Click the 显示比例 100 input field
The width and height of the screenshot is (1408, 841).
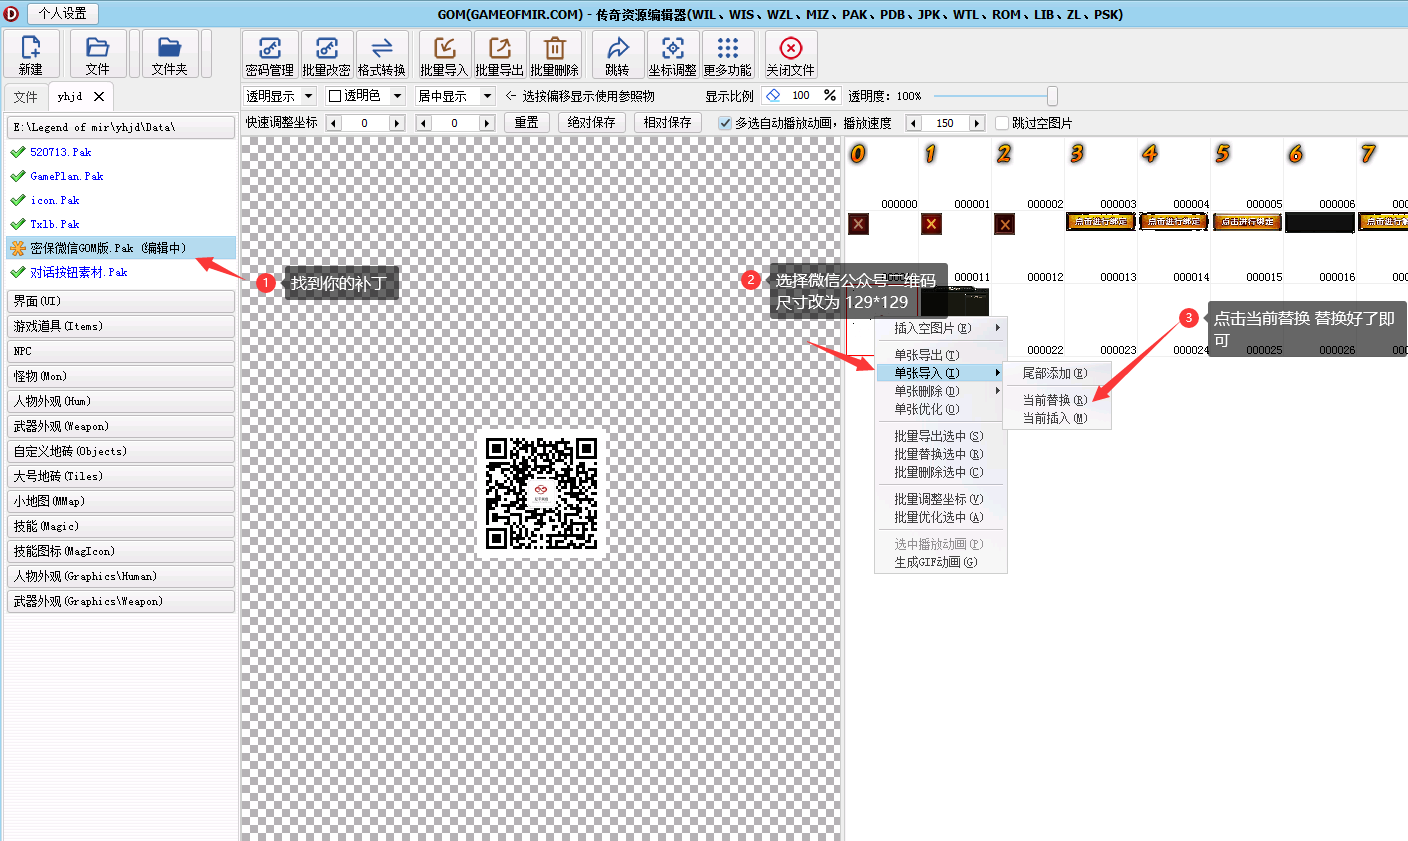pos(801,96)
